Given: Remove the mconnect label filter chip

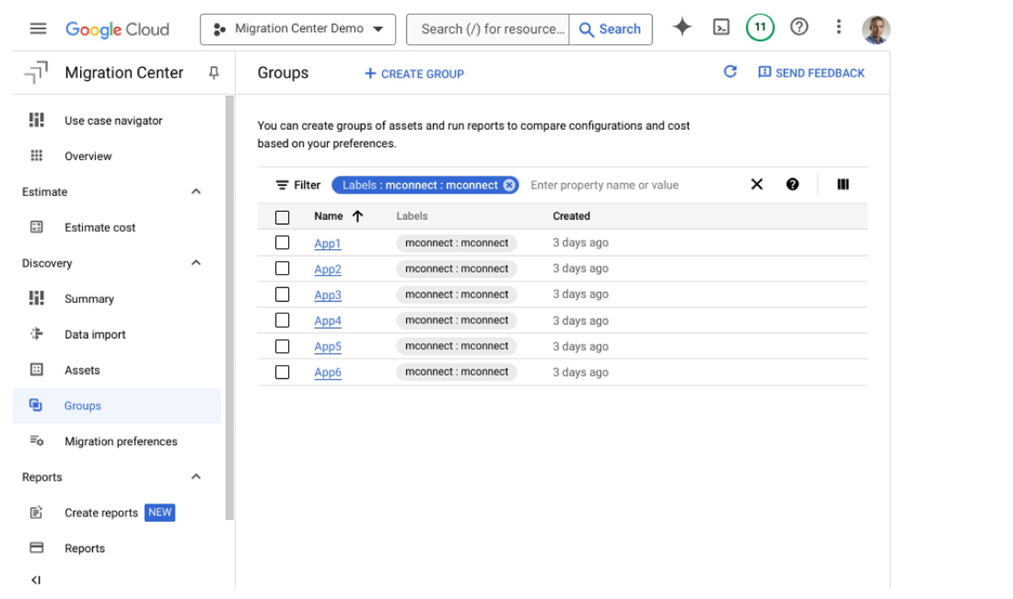Looking at the screenshot, I should coord(509,185).
